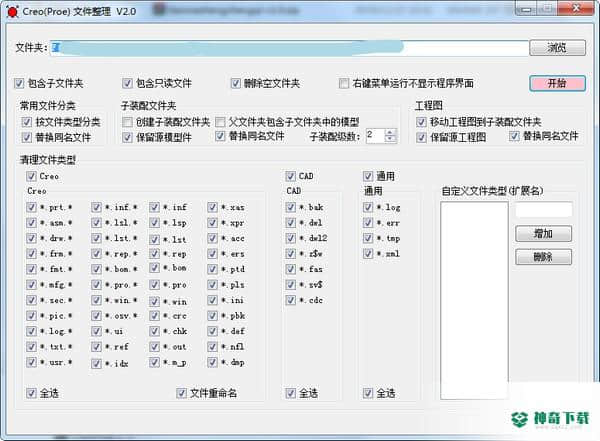The height and width of the screenshot is (441, 600).
Task: Toggle 删除空文件夹 checkbox
Action: click(235, 83)
